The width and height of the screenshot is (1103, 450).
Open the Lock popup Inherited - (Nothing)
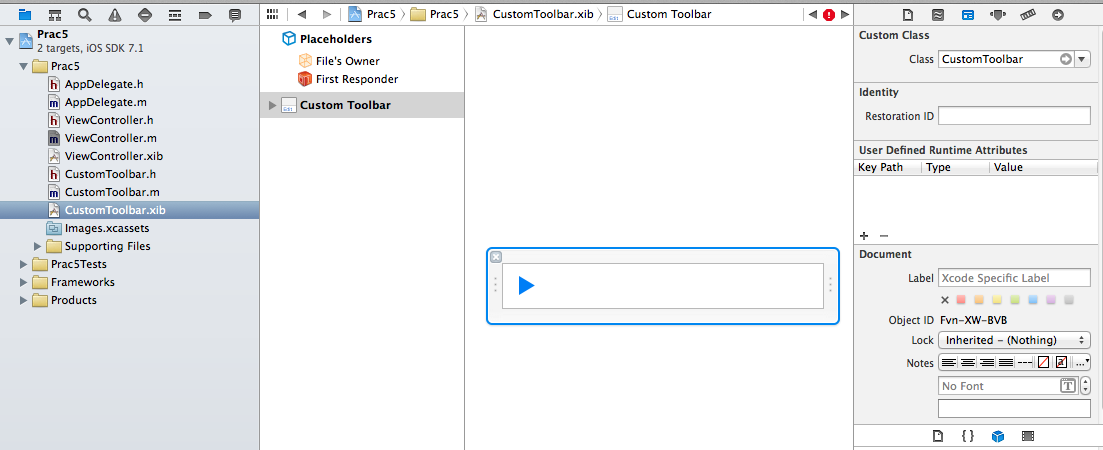tap(1014, 340)
